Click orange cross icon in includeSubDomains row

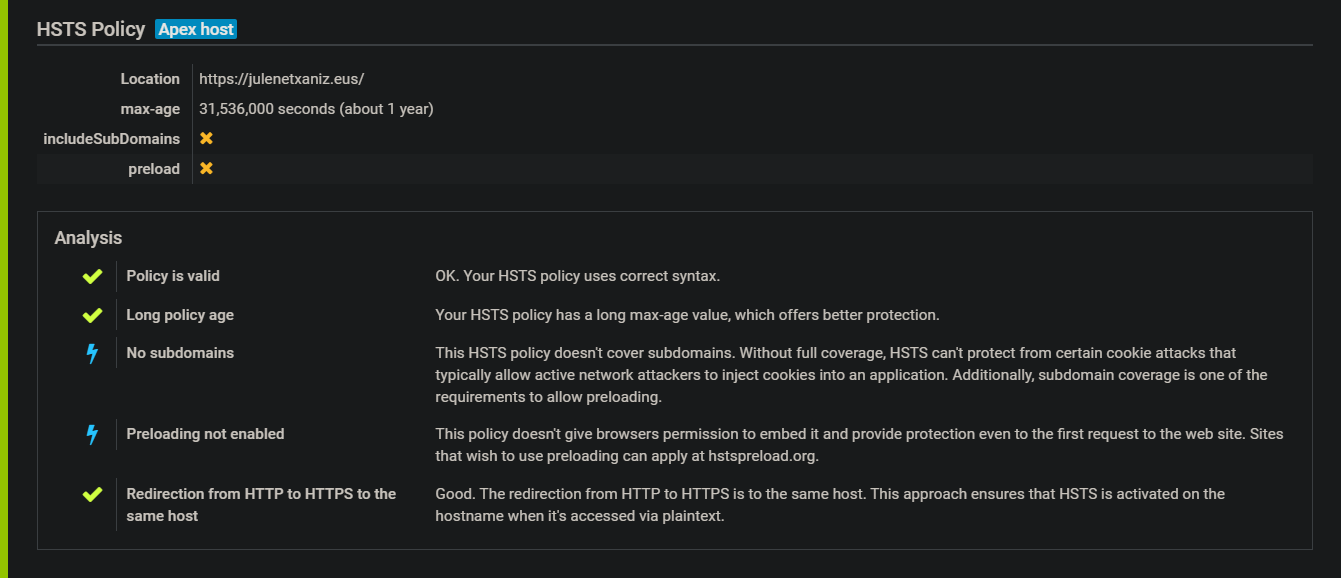pos(206,138)
